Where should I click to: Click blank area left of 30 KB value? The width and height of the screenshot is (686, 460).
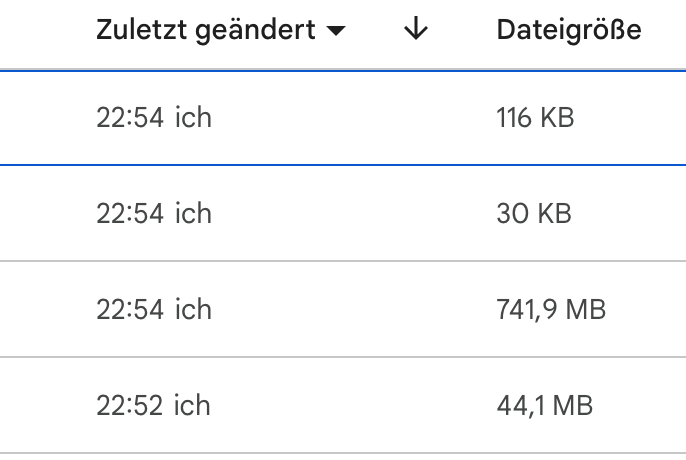pyautogui.click(x=350, y=214)
